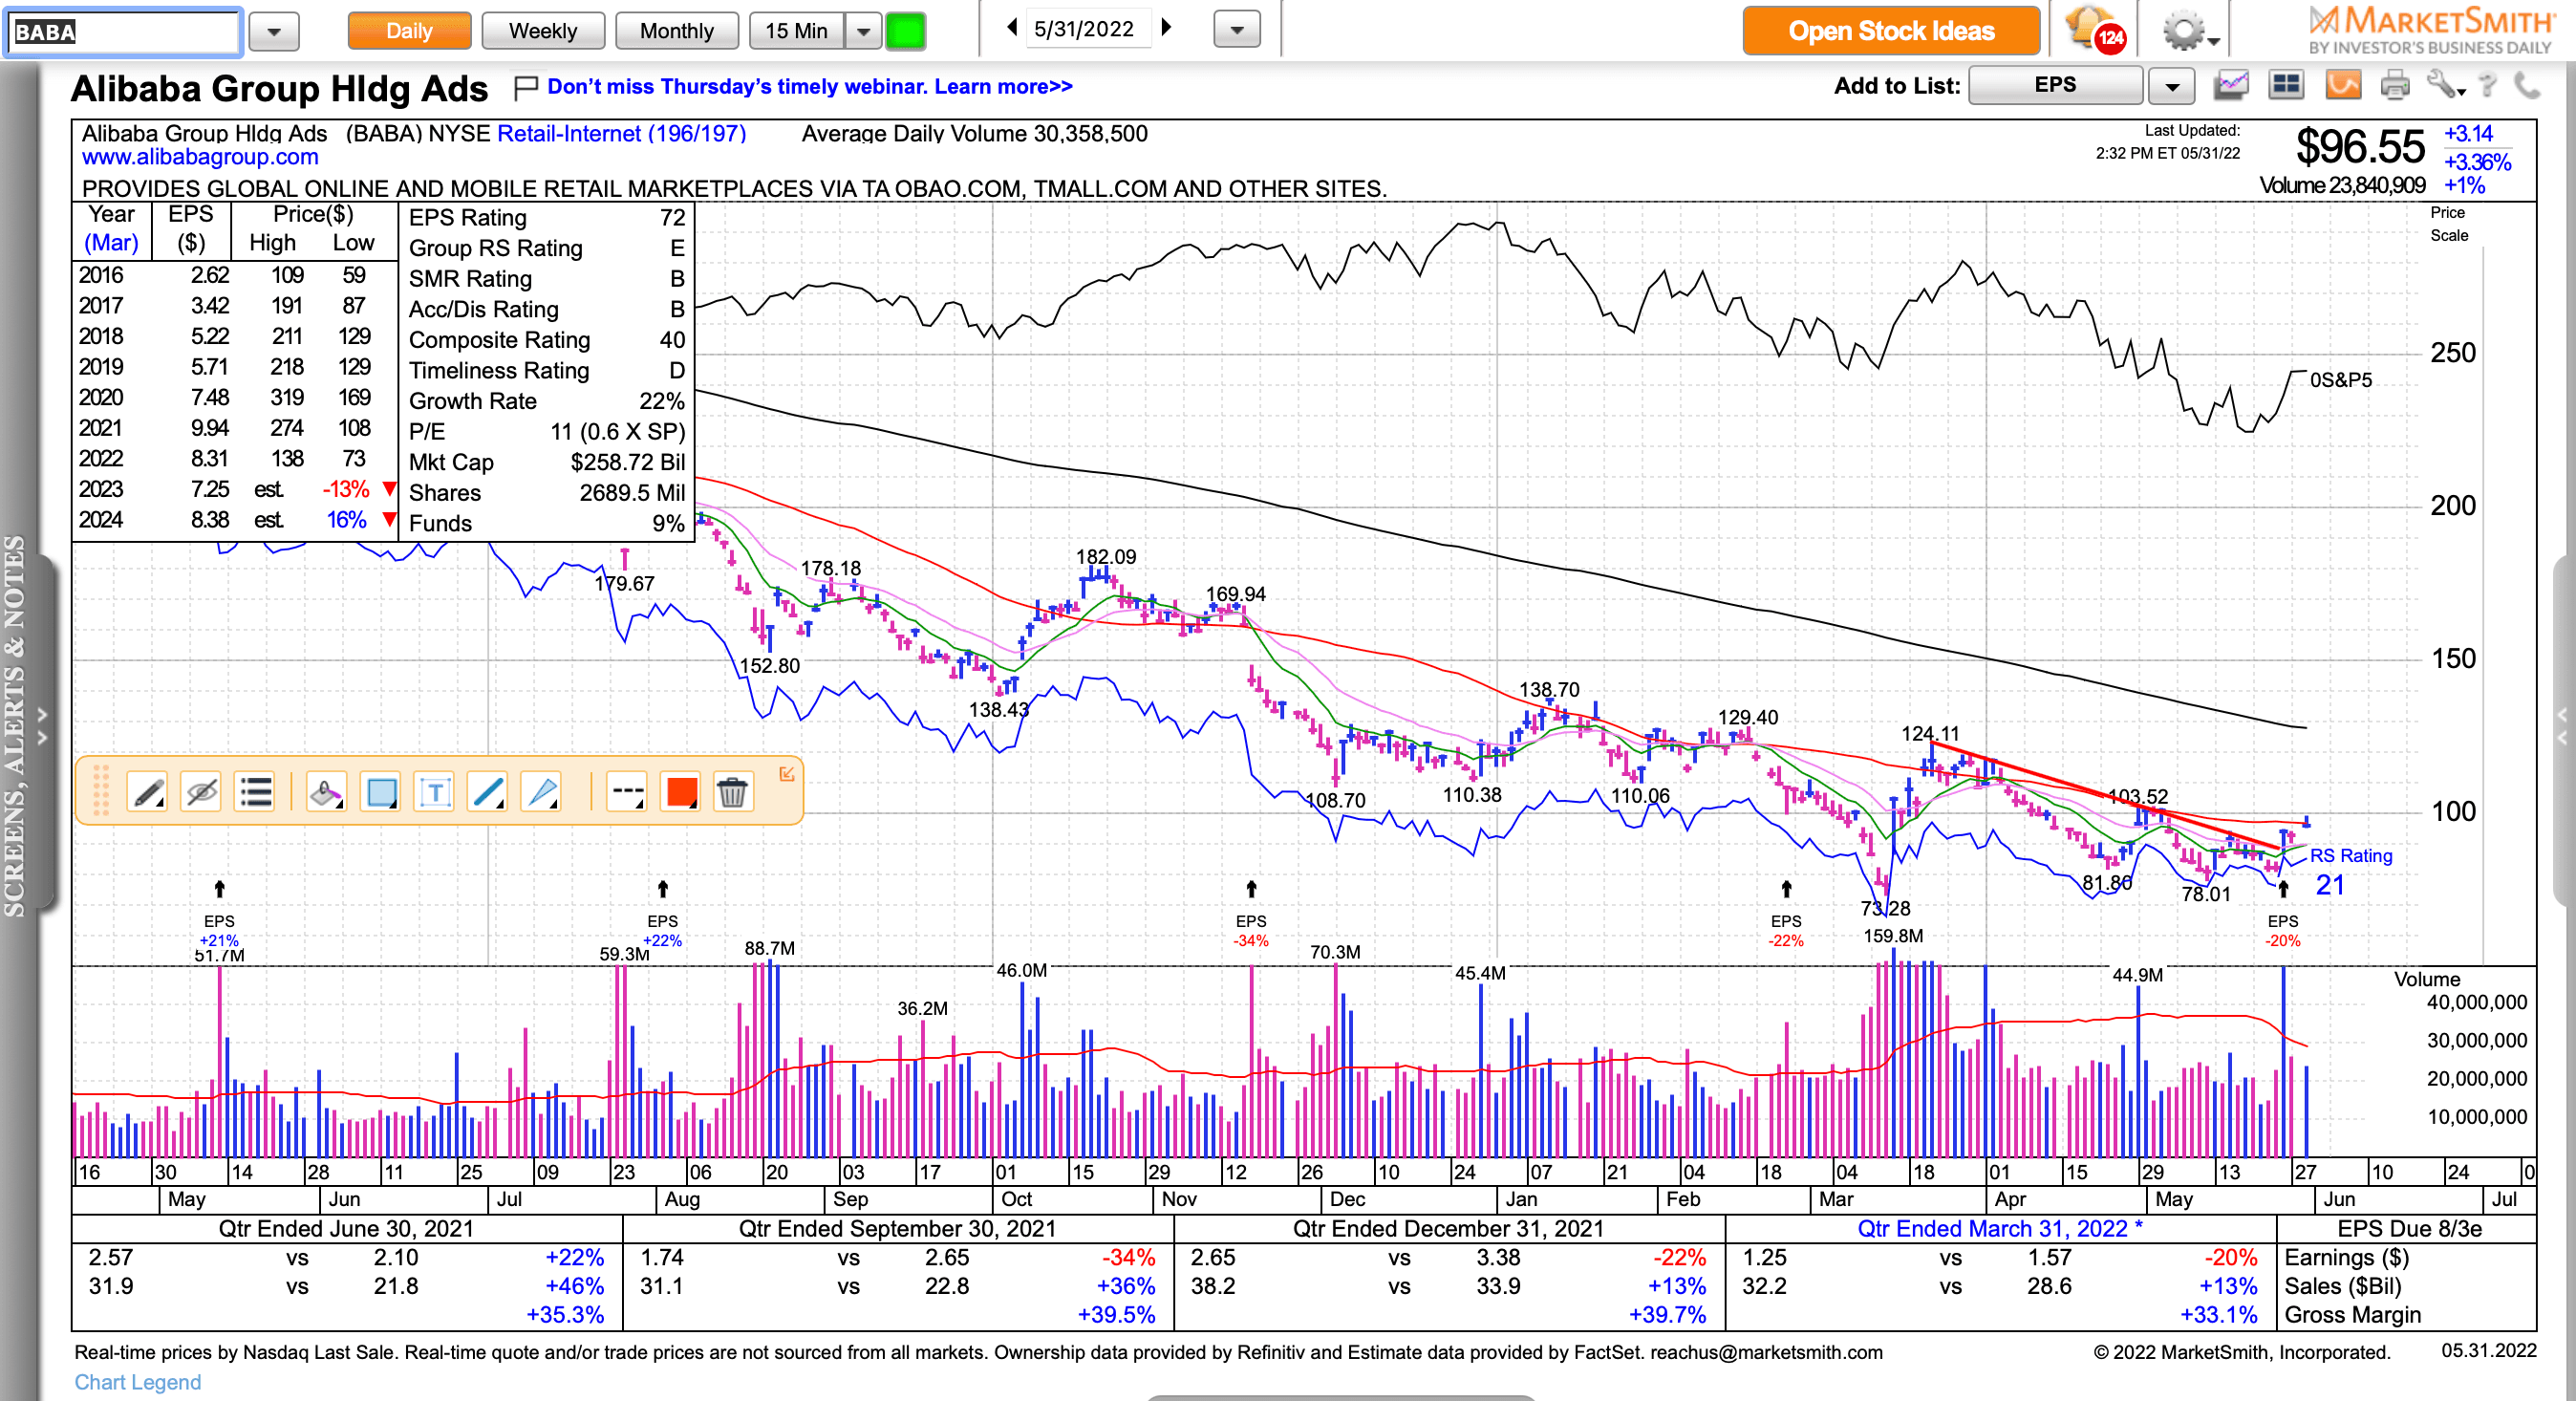This screenshot has height=1401, width=2576.
Task: Open the date picker dropdown
Action: click(x=1237, y=30)
